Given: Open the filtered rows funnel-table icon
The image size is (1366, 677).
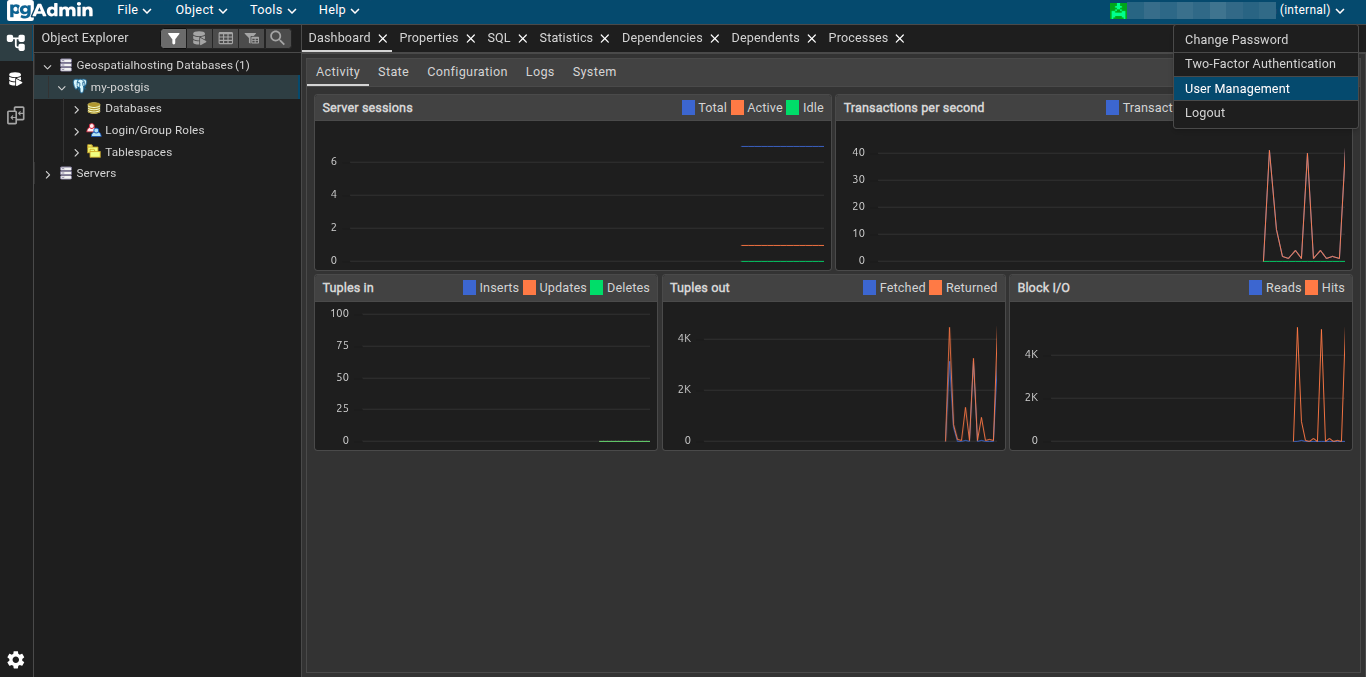Looking at the screenshot, I should click(x=251, y=38).
